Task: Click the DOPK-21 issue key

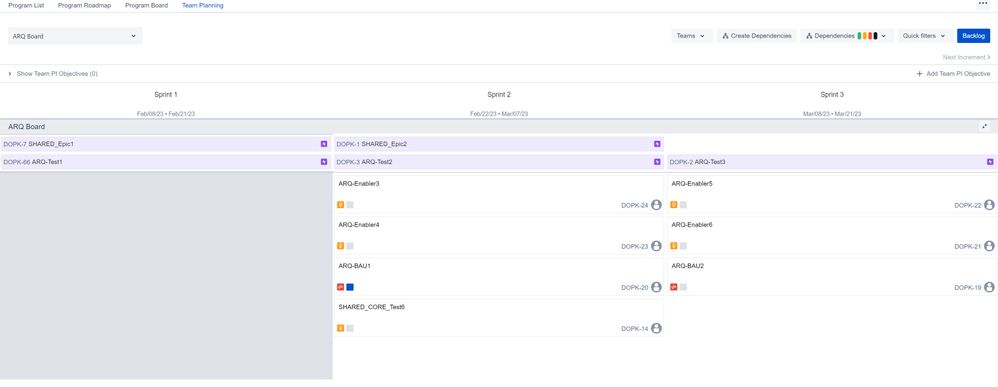Action: point(967,246)
